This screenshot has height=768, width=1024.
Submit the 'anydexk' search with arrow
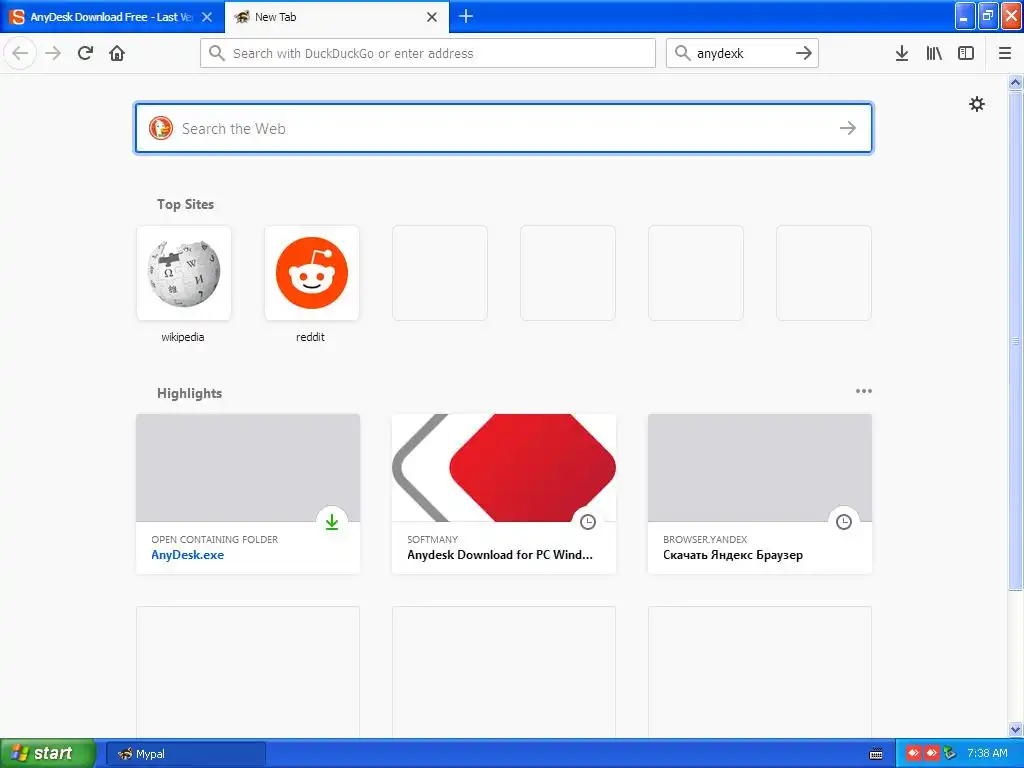(804, 53)
